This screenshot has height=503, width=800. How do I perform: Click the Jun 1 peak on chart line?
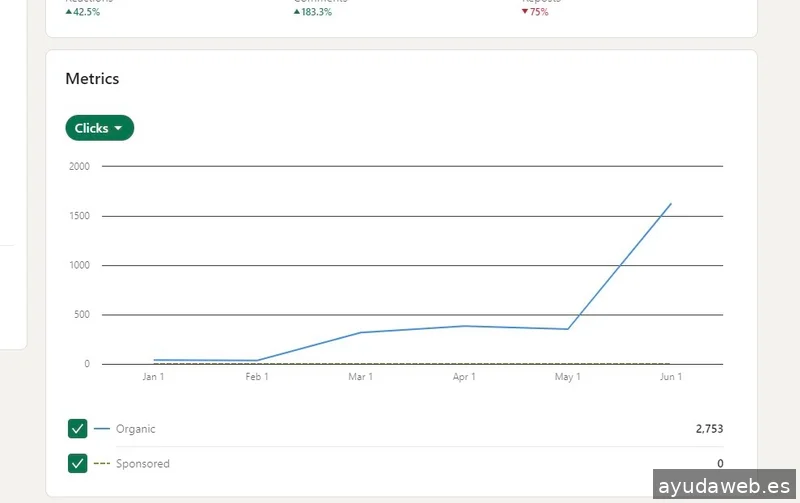[x=670, y=204]
